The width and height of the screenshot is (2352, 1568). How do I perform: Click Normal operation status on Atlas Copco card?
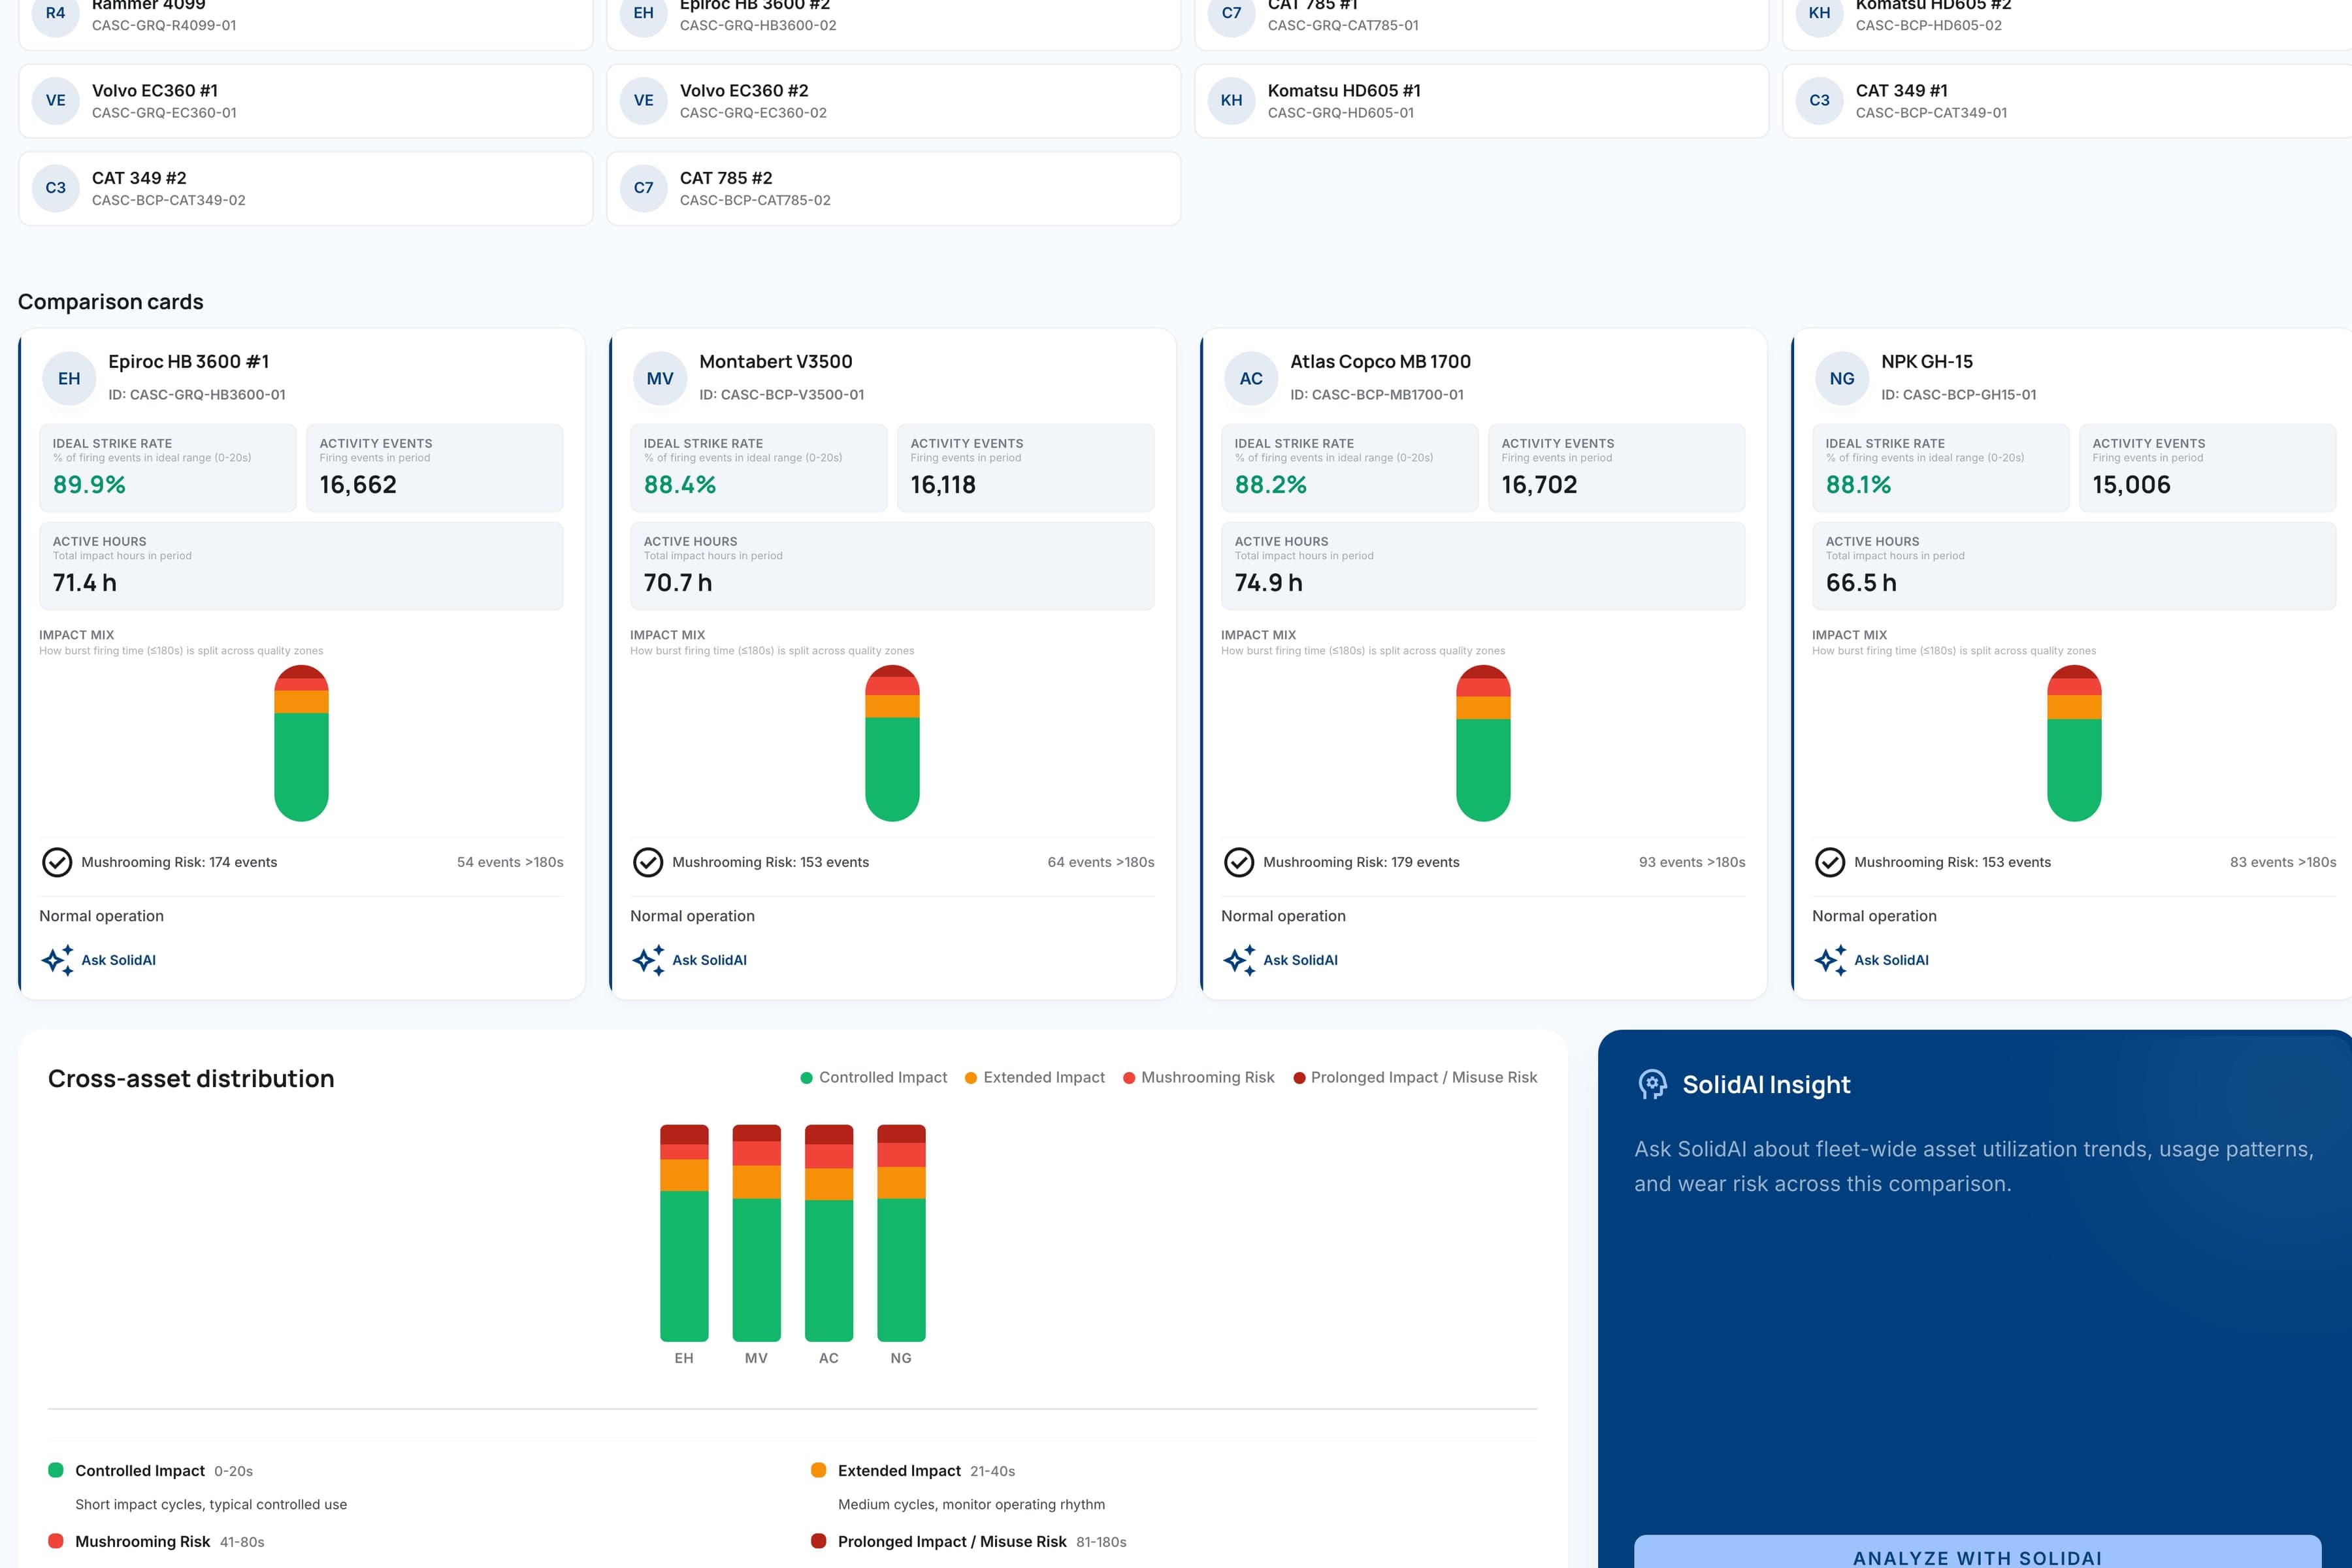coord(1283,916)
